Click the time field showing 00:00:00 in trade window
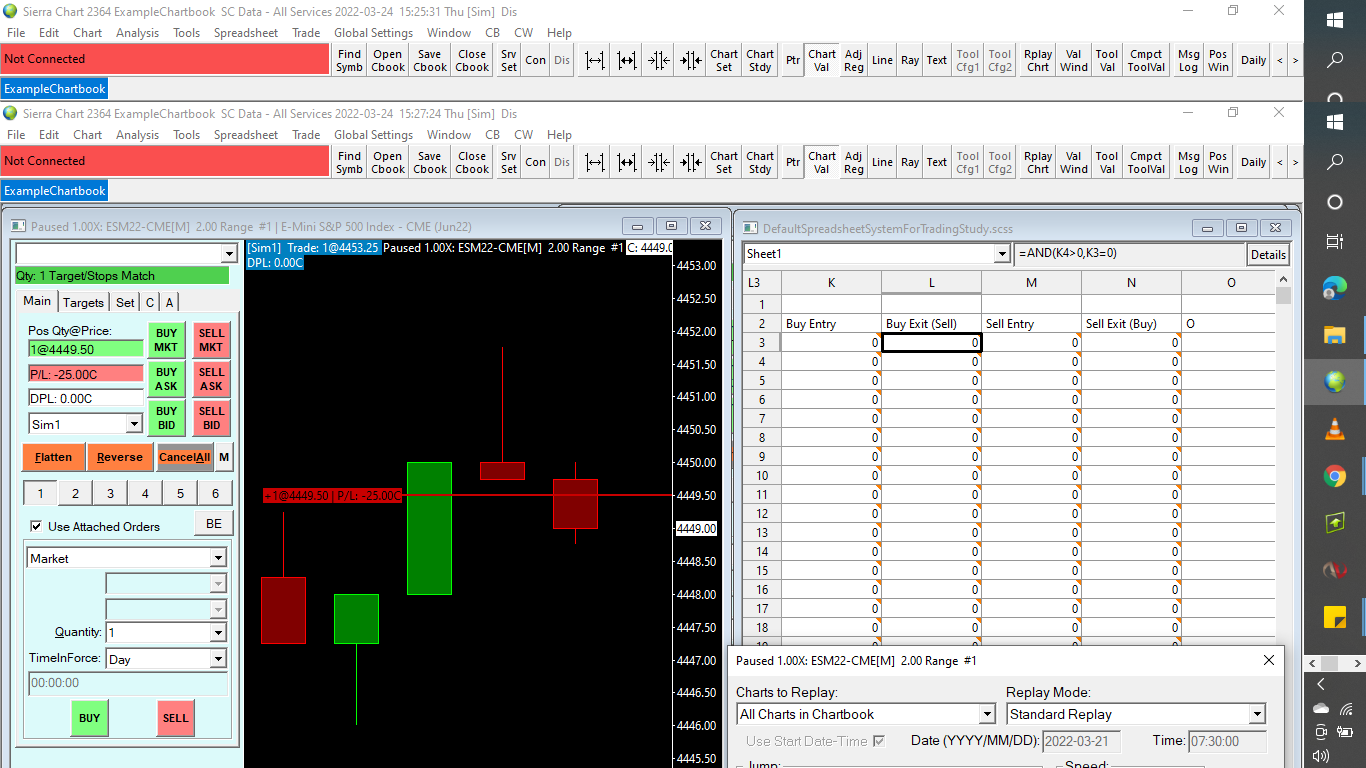Image resolution: width=1366 pixels, height=768 pixels. point(127,684)
